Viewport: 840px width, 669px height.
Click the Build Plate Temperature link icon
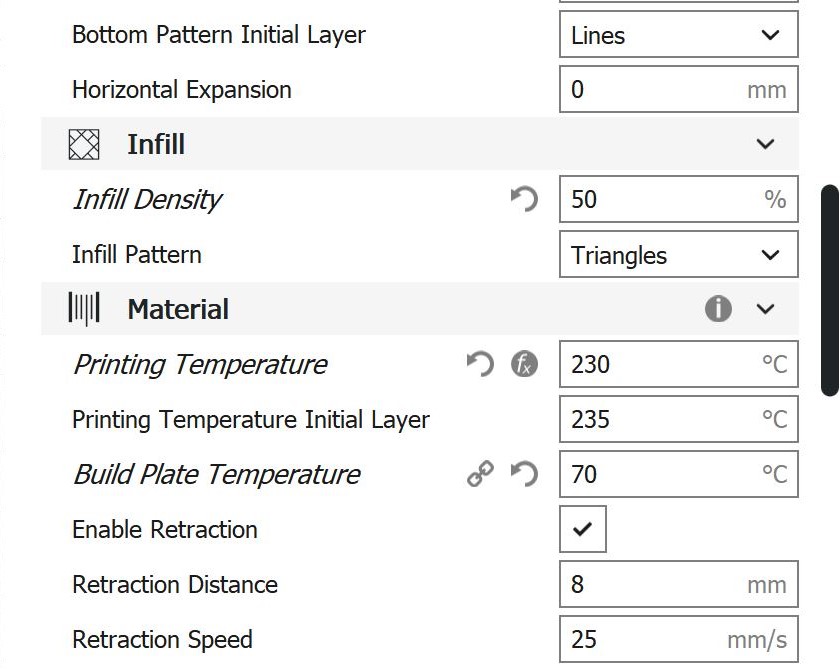481,474
